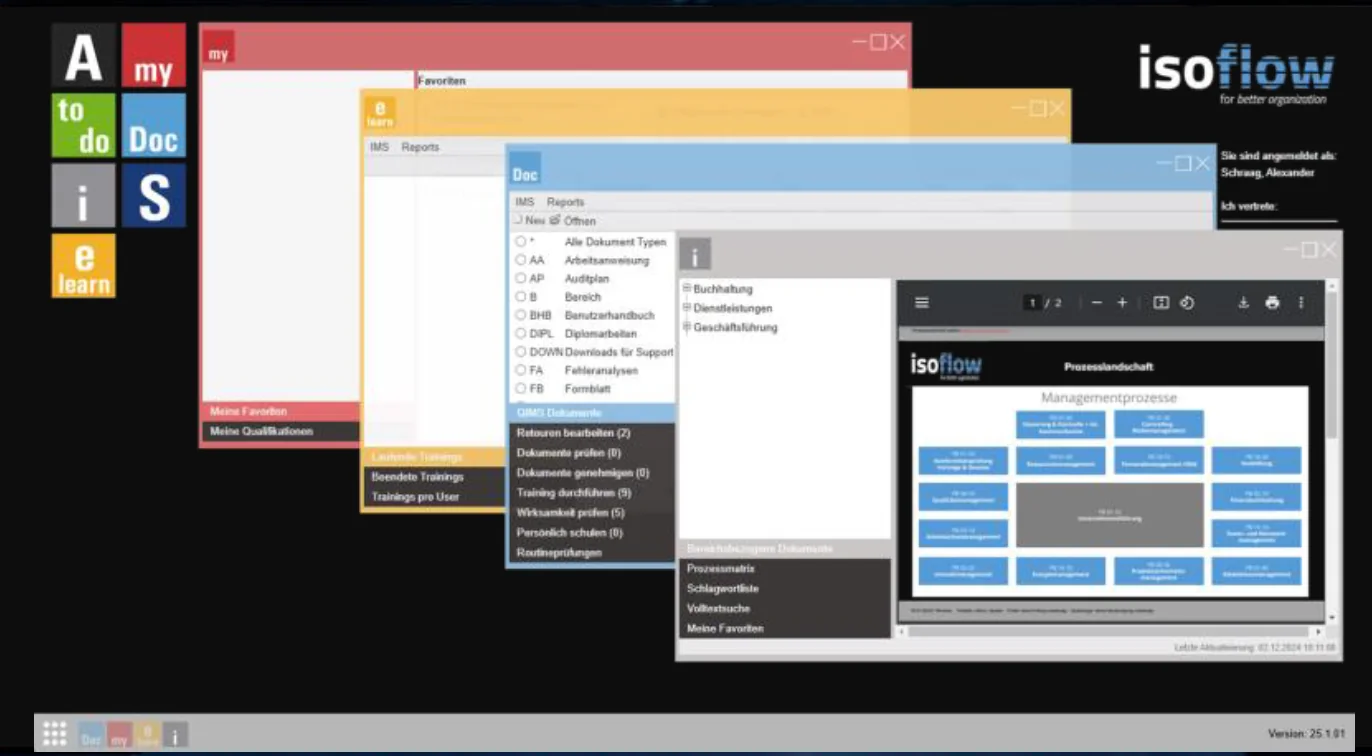Zoom in the PDF with plus icon
Viewport: 1372px width, 756px height.
[x=1122, y=303]
